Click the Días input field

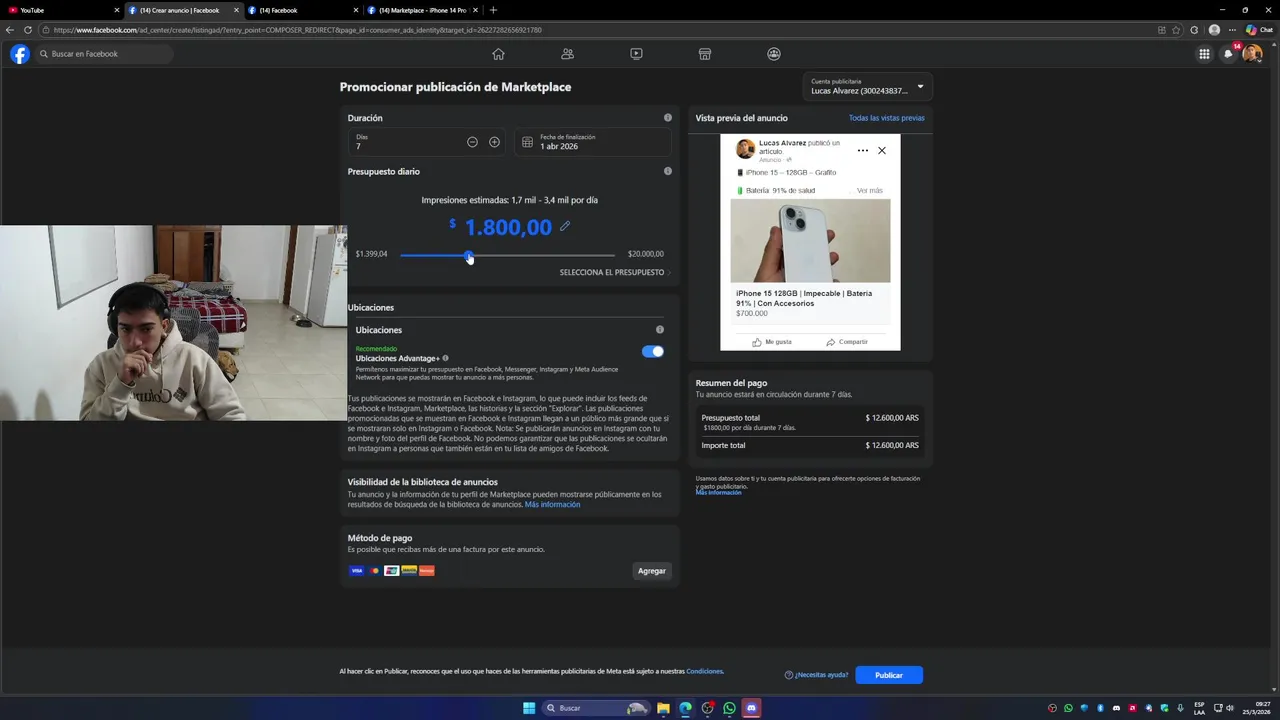tap(427, 142)
